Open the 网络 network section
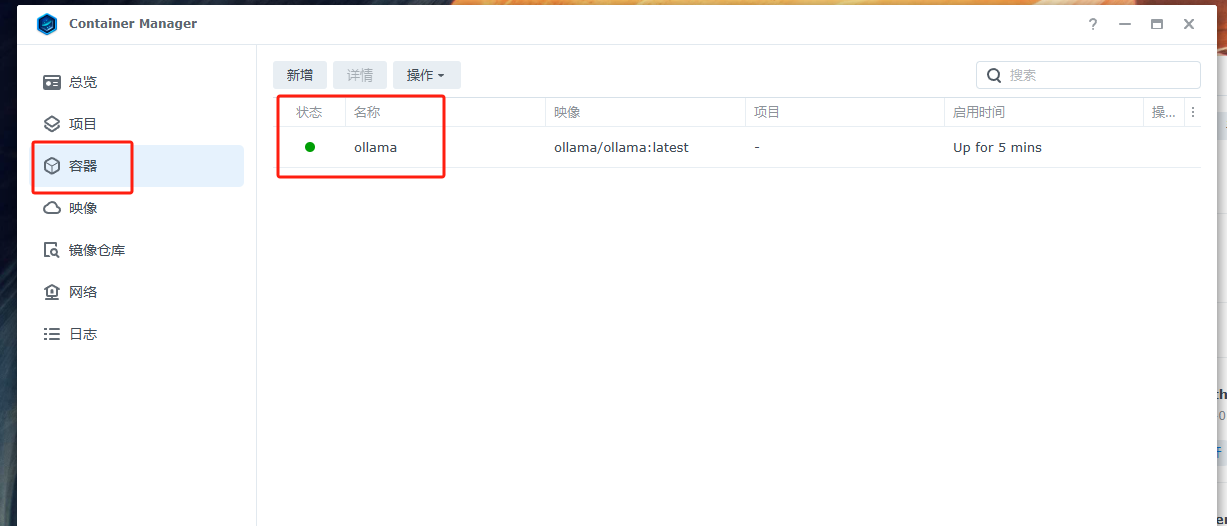 (x=137, y=292)
